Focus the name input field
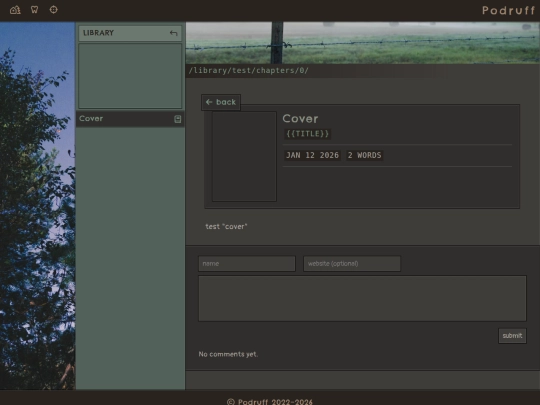The image size is (540, 405). 247,263
